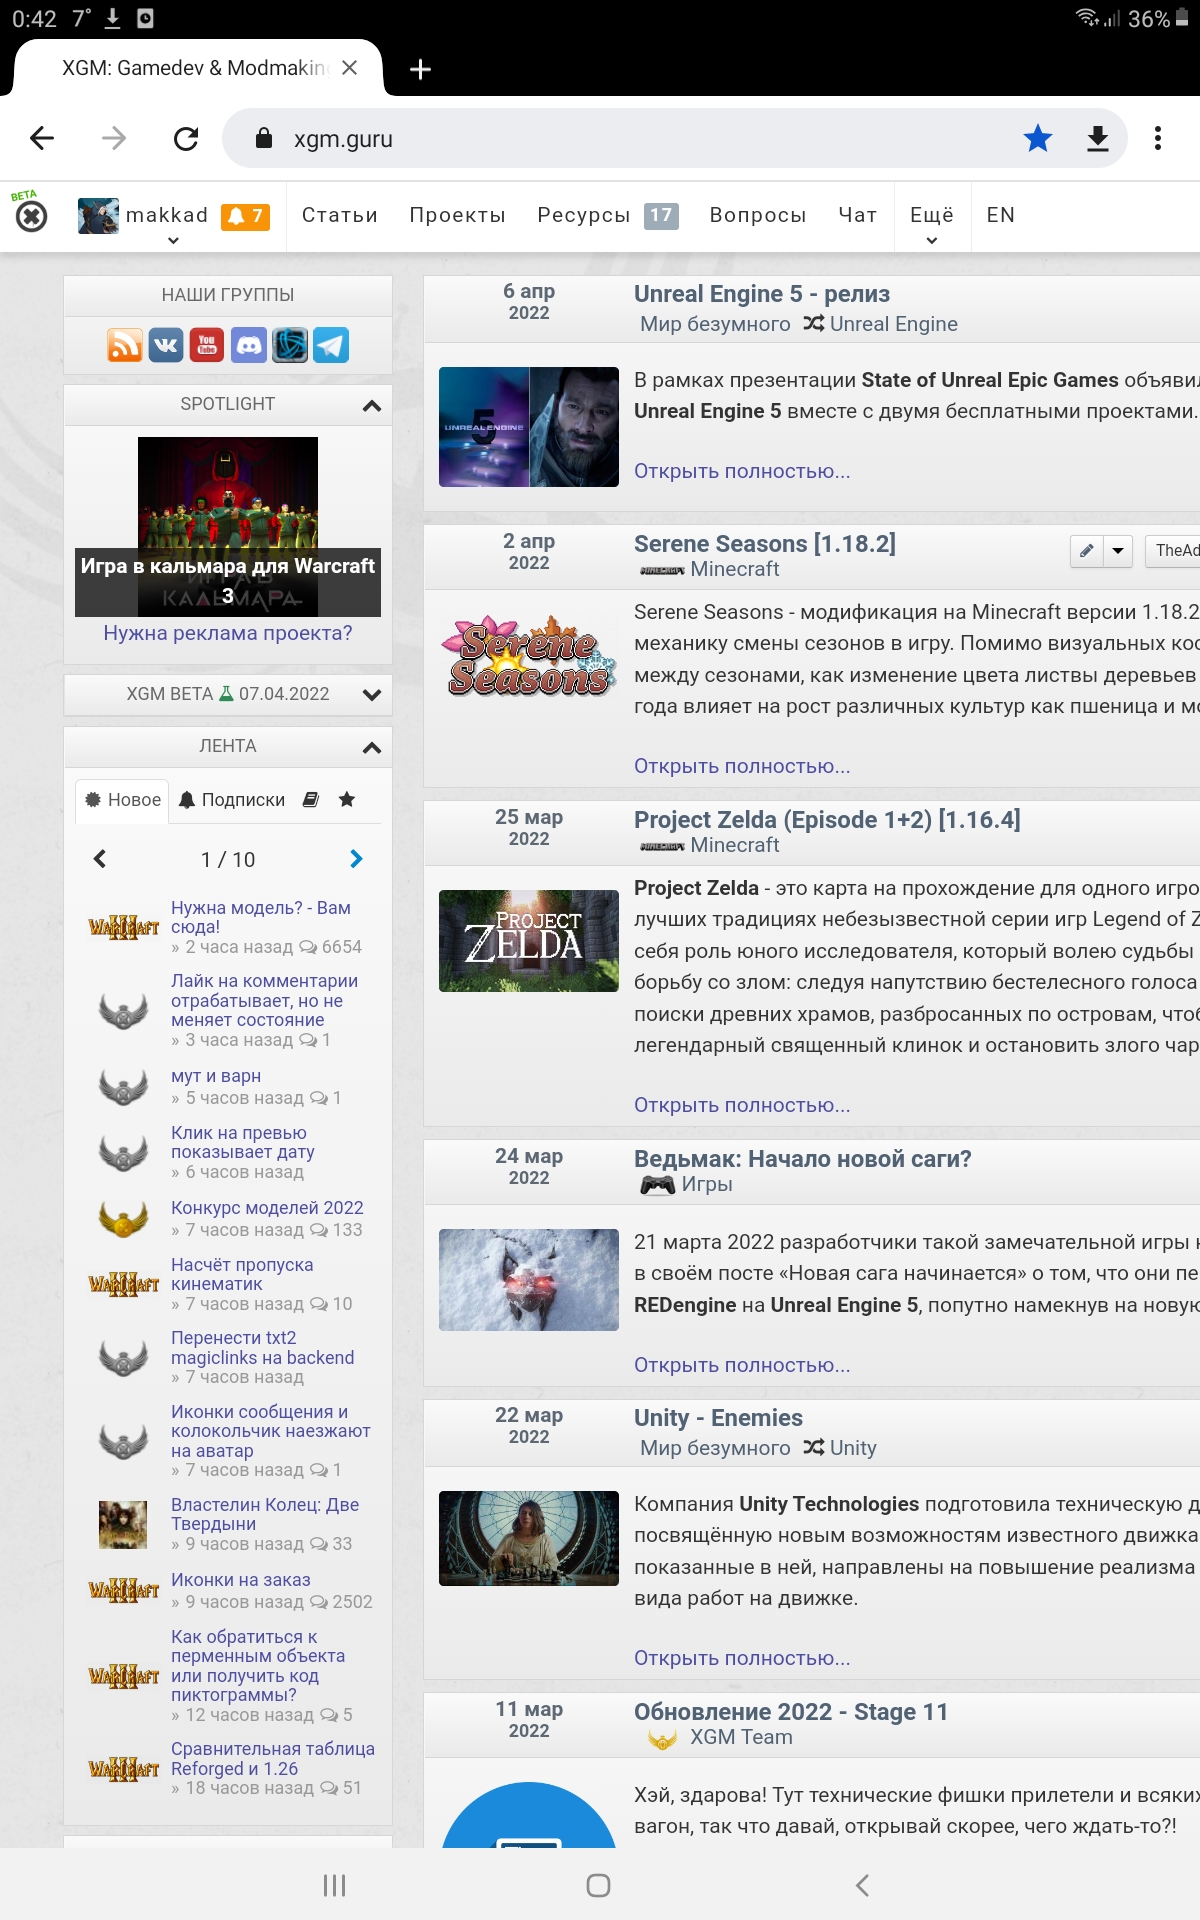Tap the download icon in address bar

pos(1098,139)
